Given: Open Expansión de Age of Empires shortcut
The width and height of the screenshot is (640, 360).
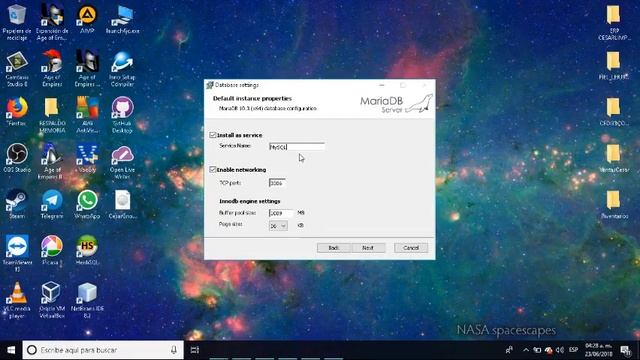Looking at the screenshot, I should click(52, 22).
